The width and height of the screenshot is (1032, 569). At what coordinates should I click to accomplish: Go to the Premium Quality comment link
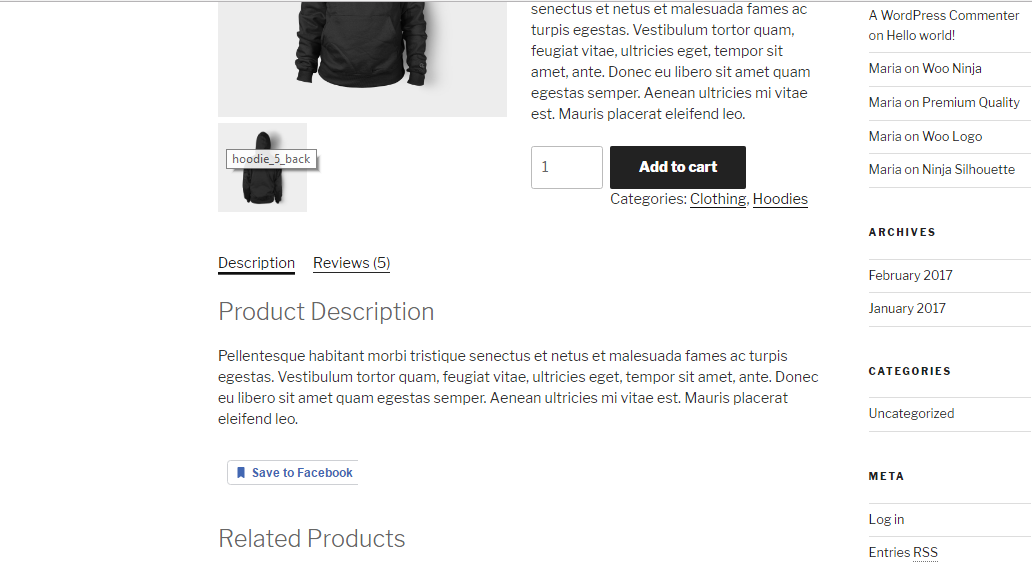pyautogui.click(x=970, y=102)
